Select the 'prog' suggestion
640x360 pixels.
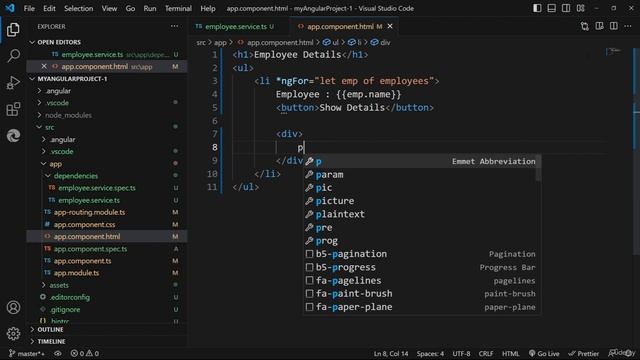pyautogui.click(x=420, y=241)
